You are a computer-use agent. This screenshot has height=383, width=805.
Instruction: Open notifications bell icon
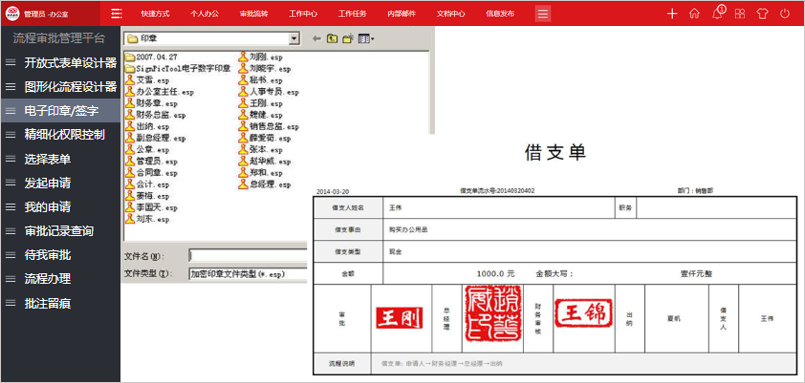tap(717, 13)
